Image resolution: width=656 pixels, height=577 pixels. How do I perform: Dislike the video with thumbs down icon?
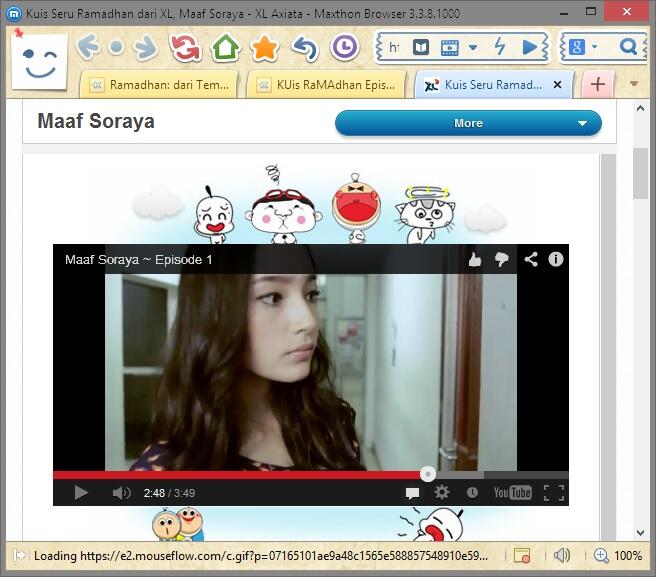[x=501, y=259]
